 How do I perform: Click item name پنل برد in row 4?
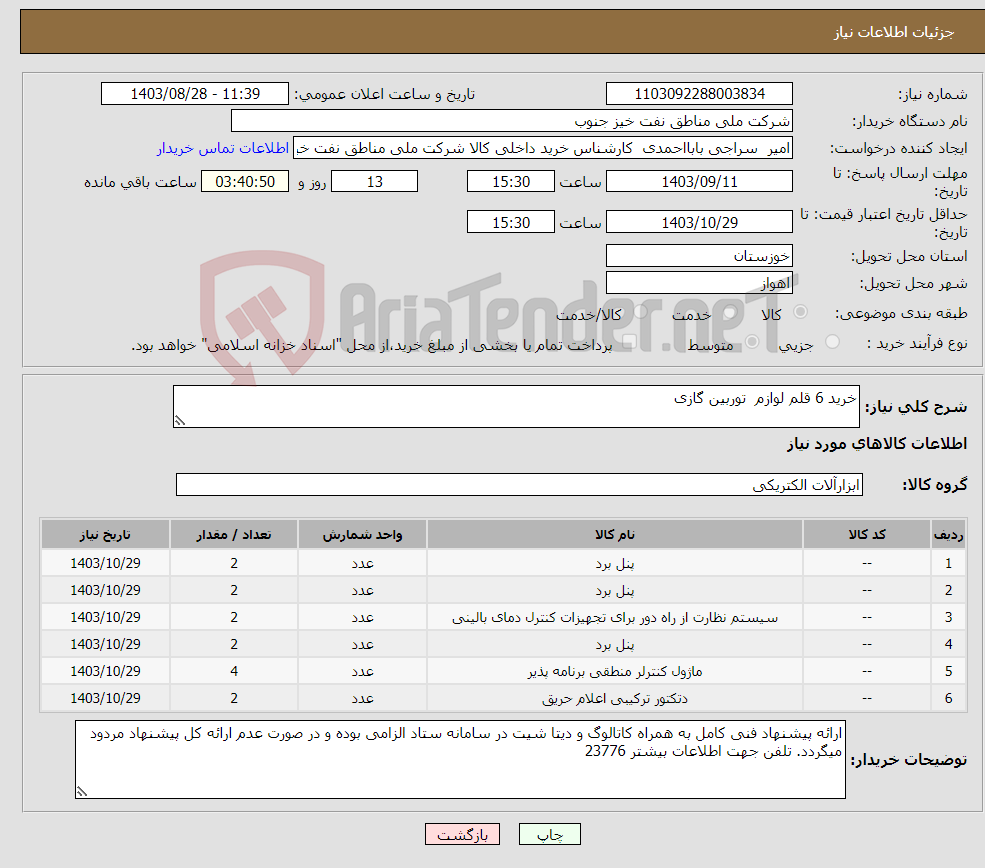pyautogui.click(x=615, y=644)
